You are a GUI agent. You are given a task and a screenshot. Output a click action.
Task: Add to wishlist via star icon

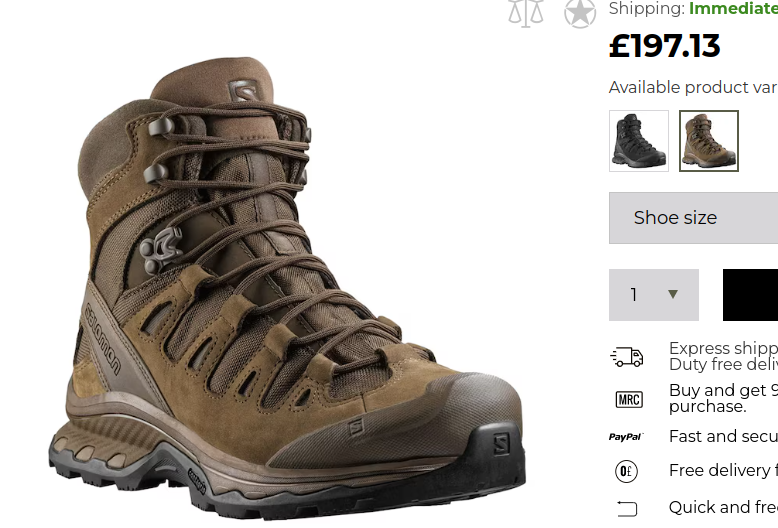click(580, 13)
